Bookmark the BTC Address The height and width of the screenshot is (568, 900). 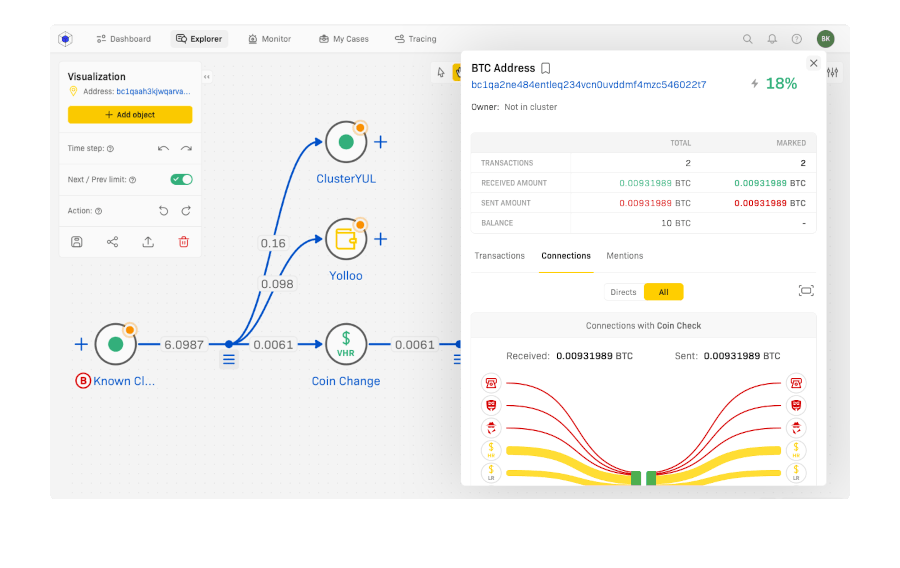coord(546,68)
